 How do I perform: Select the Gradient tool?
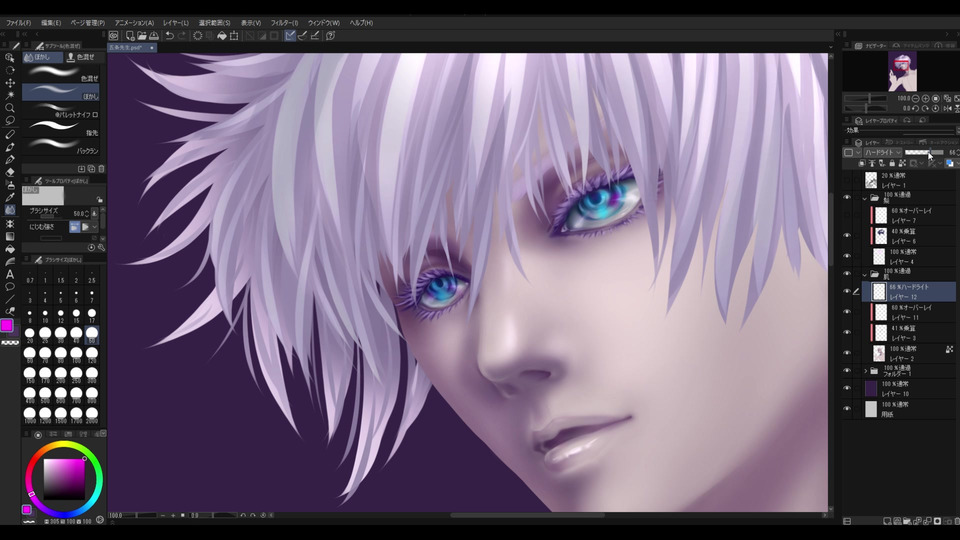10,236
